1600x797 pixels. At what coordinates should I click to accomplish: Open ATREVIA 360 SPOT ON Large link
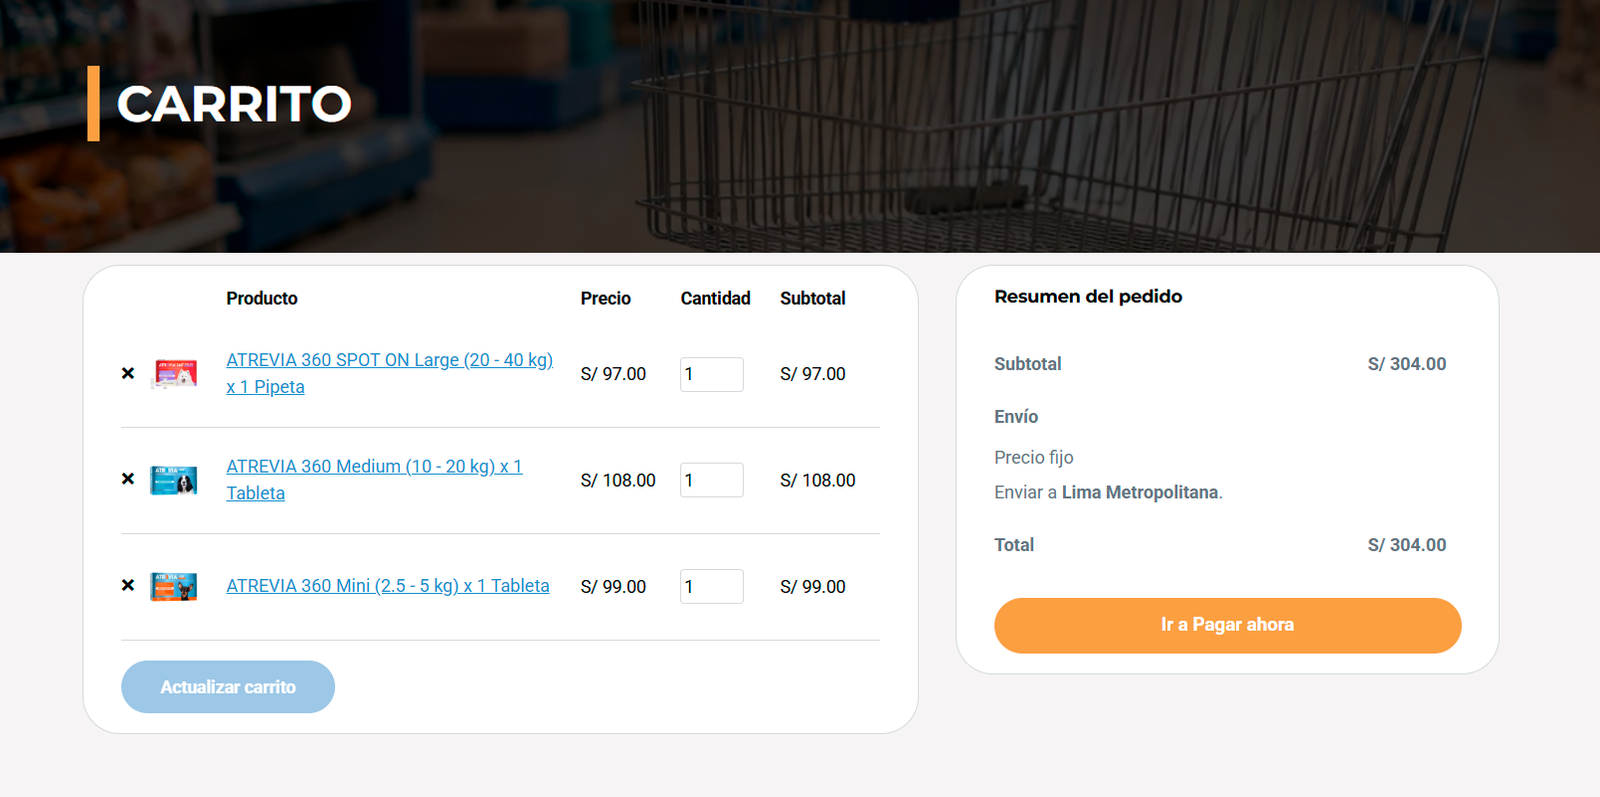[389, 373]
